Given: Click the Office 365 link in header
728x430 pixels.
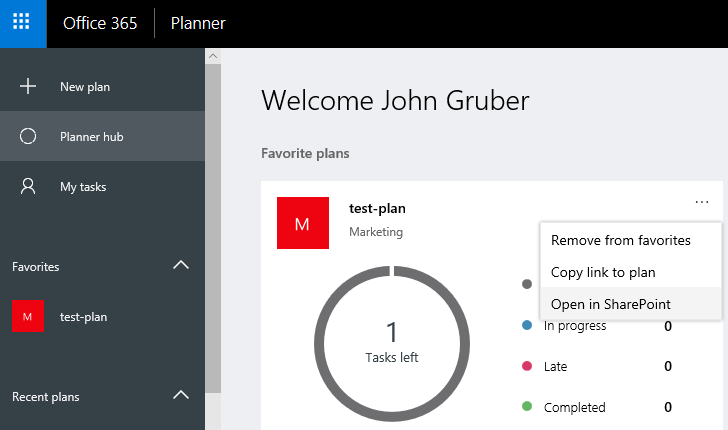Looking at the screenshot, I should tap(100, 23).
